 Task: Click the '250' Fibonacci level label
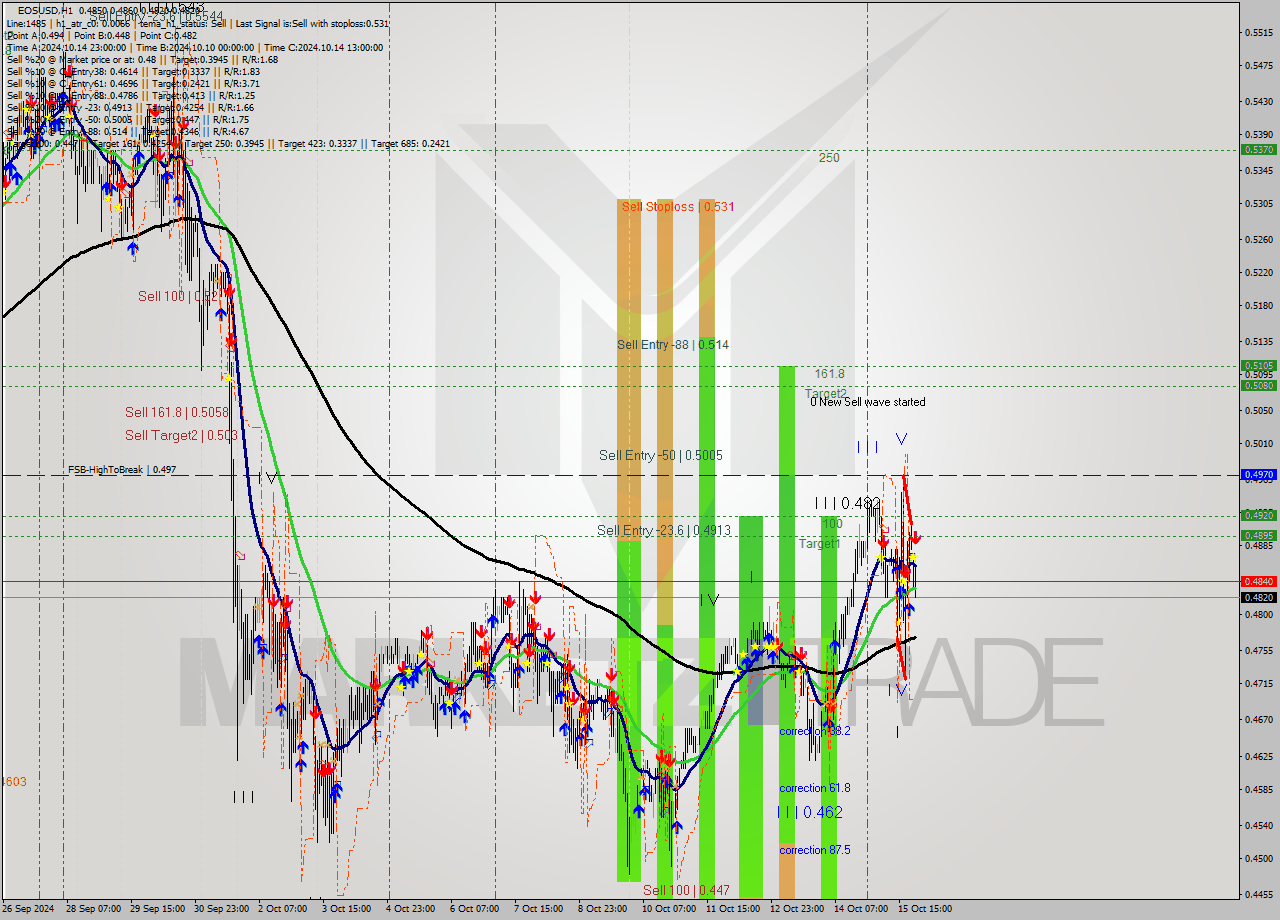tap(829, 158)
